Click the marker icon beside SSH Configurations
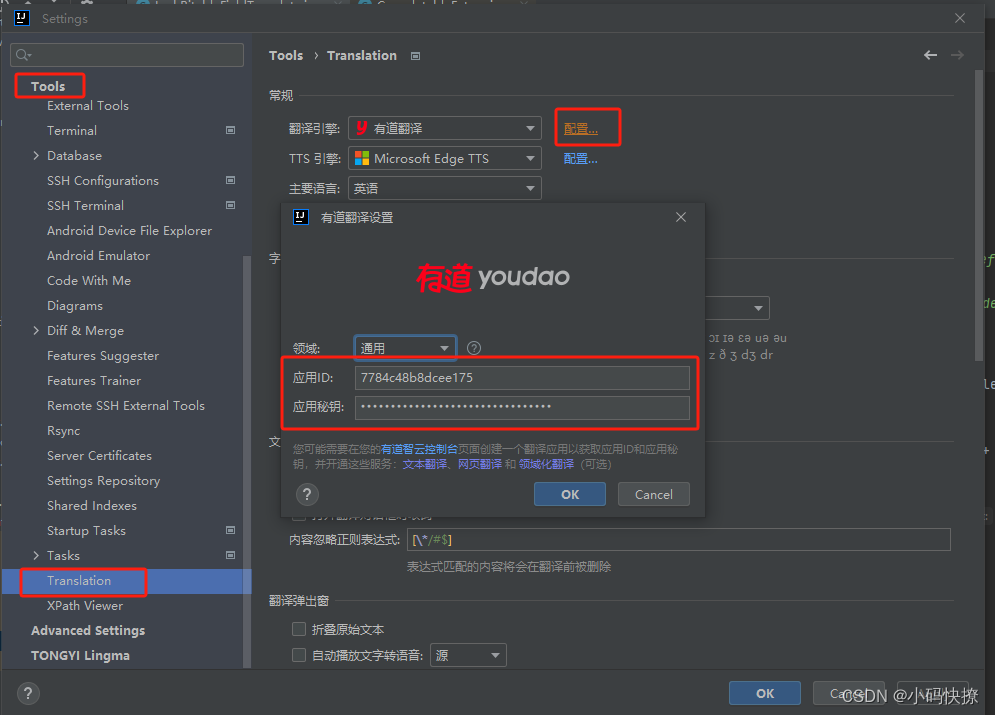This screenshot has height=715, width=995. coord(230,180)
